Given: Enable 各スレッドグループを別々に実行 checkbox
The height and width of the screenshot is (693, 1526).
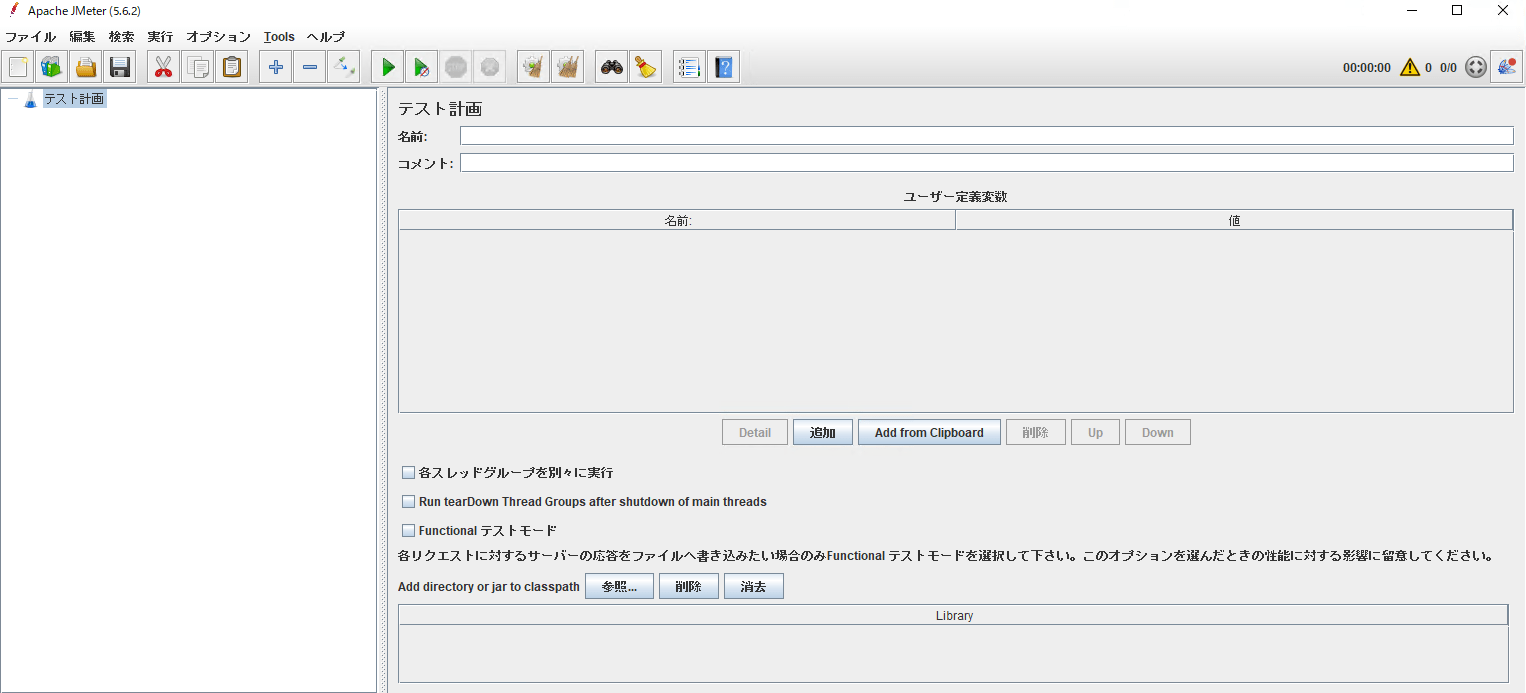Looking at the screenshot, I should pyautogui.click(x=408, y=473).
